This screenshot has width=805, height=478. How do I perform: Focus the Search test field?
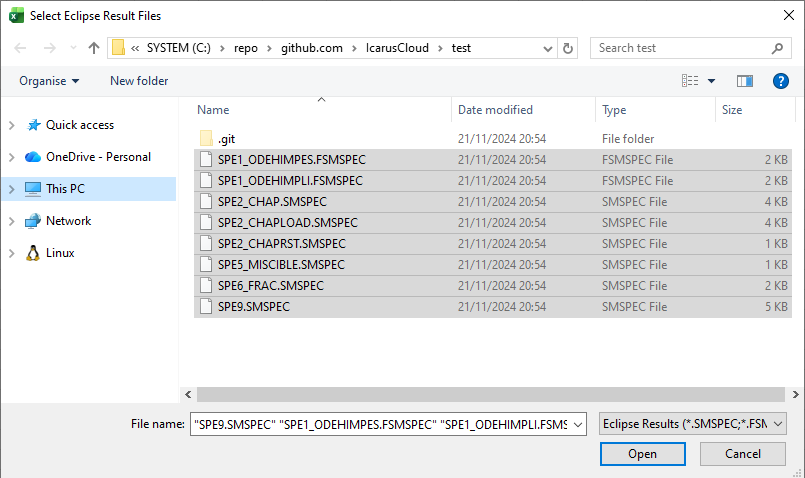(x=691, y=48)
